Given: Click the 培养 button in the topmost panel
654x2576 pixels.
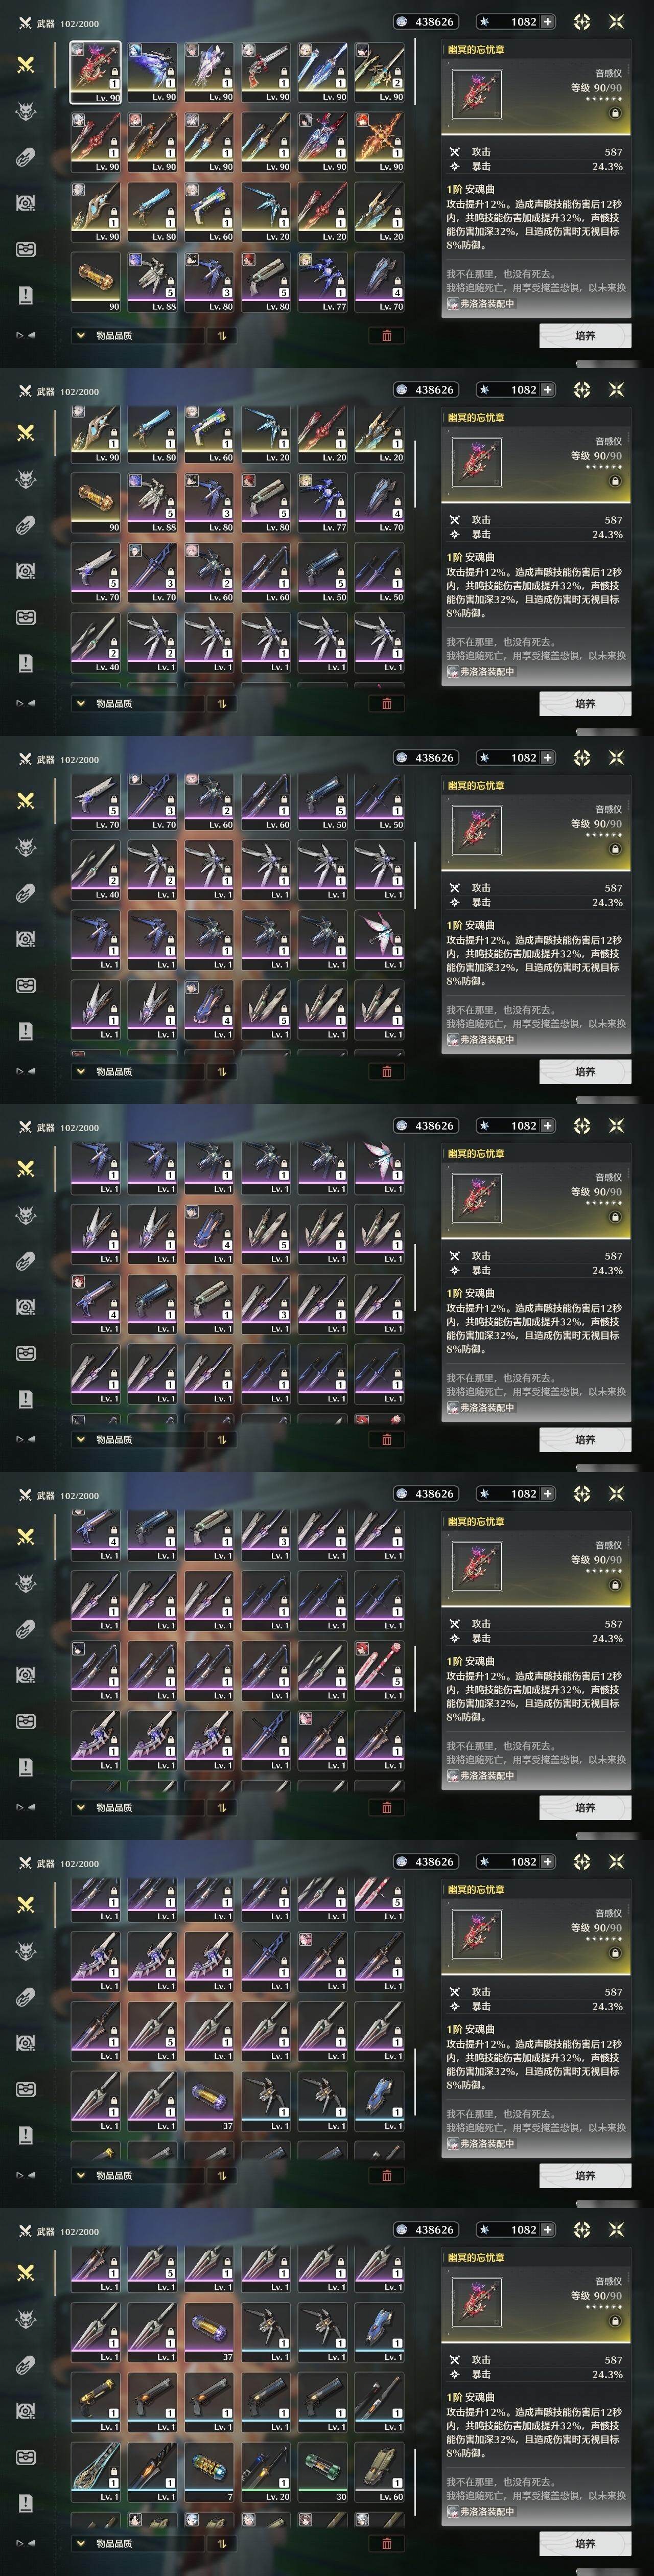Looking at the screenshot, I should [585, 336].
